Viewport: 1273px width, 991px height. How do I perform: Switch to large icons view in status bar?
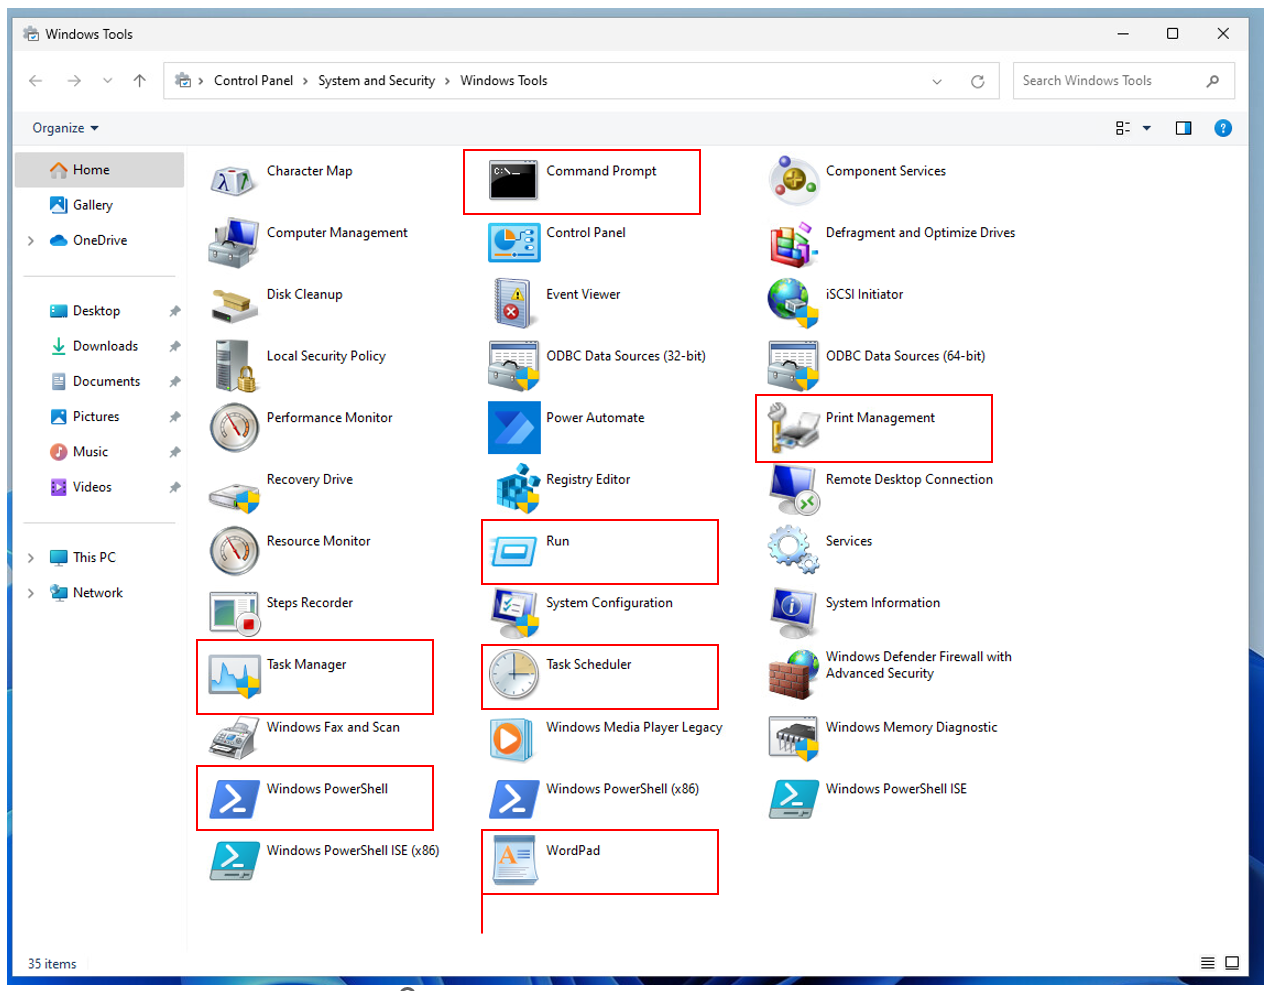click(x=1232, y=963)
